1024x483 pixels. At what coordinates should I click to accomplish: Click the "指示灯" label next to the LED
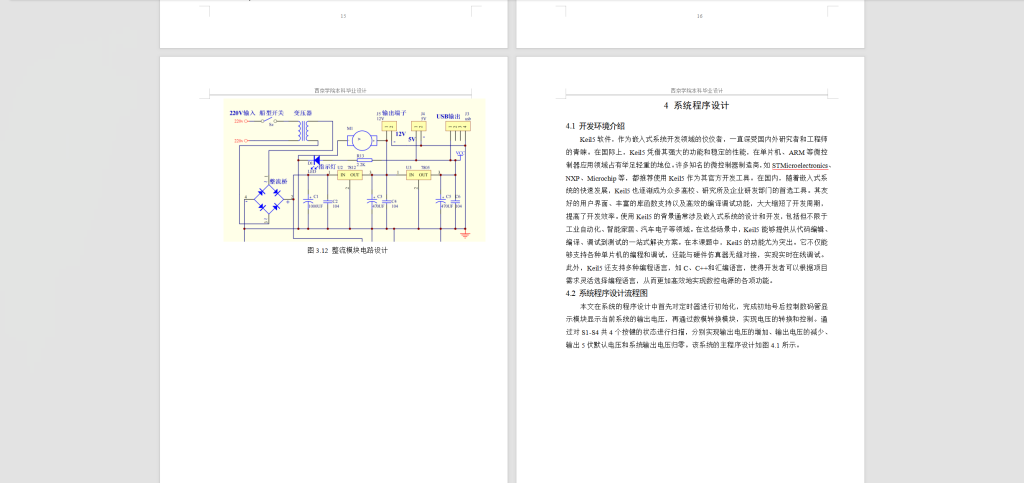pyautogui.click(x=327, y=166)
